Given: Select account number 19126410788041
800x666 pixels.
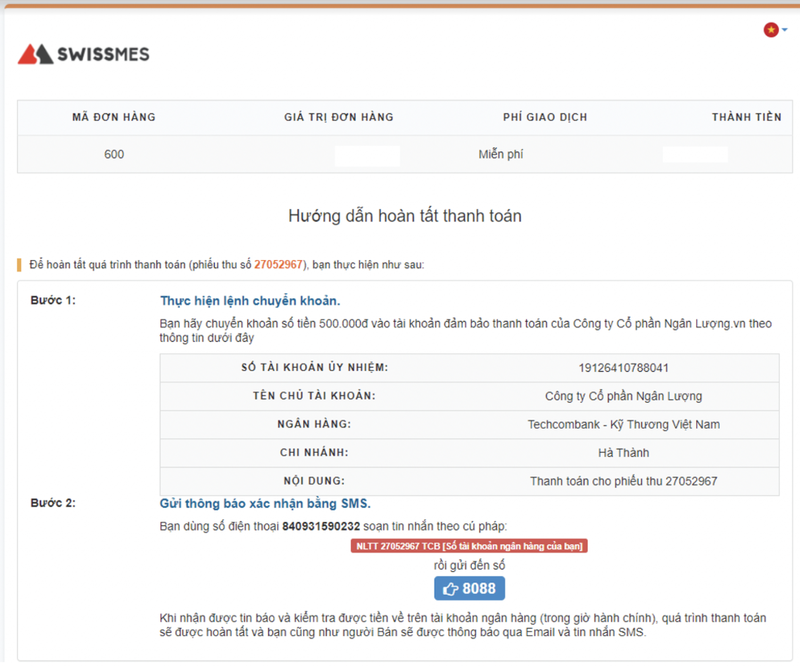Looking at the screenshot, I should tap(623, 368).
